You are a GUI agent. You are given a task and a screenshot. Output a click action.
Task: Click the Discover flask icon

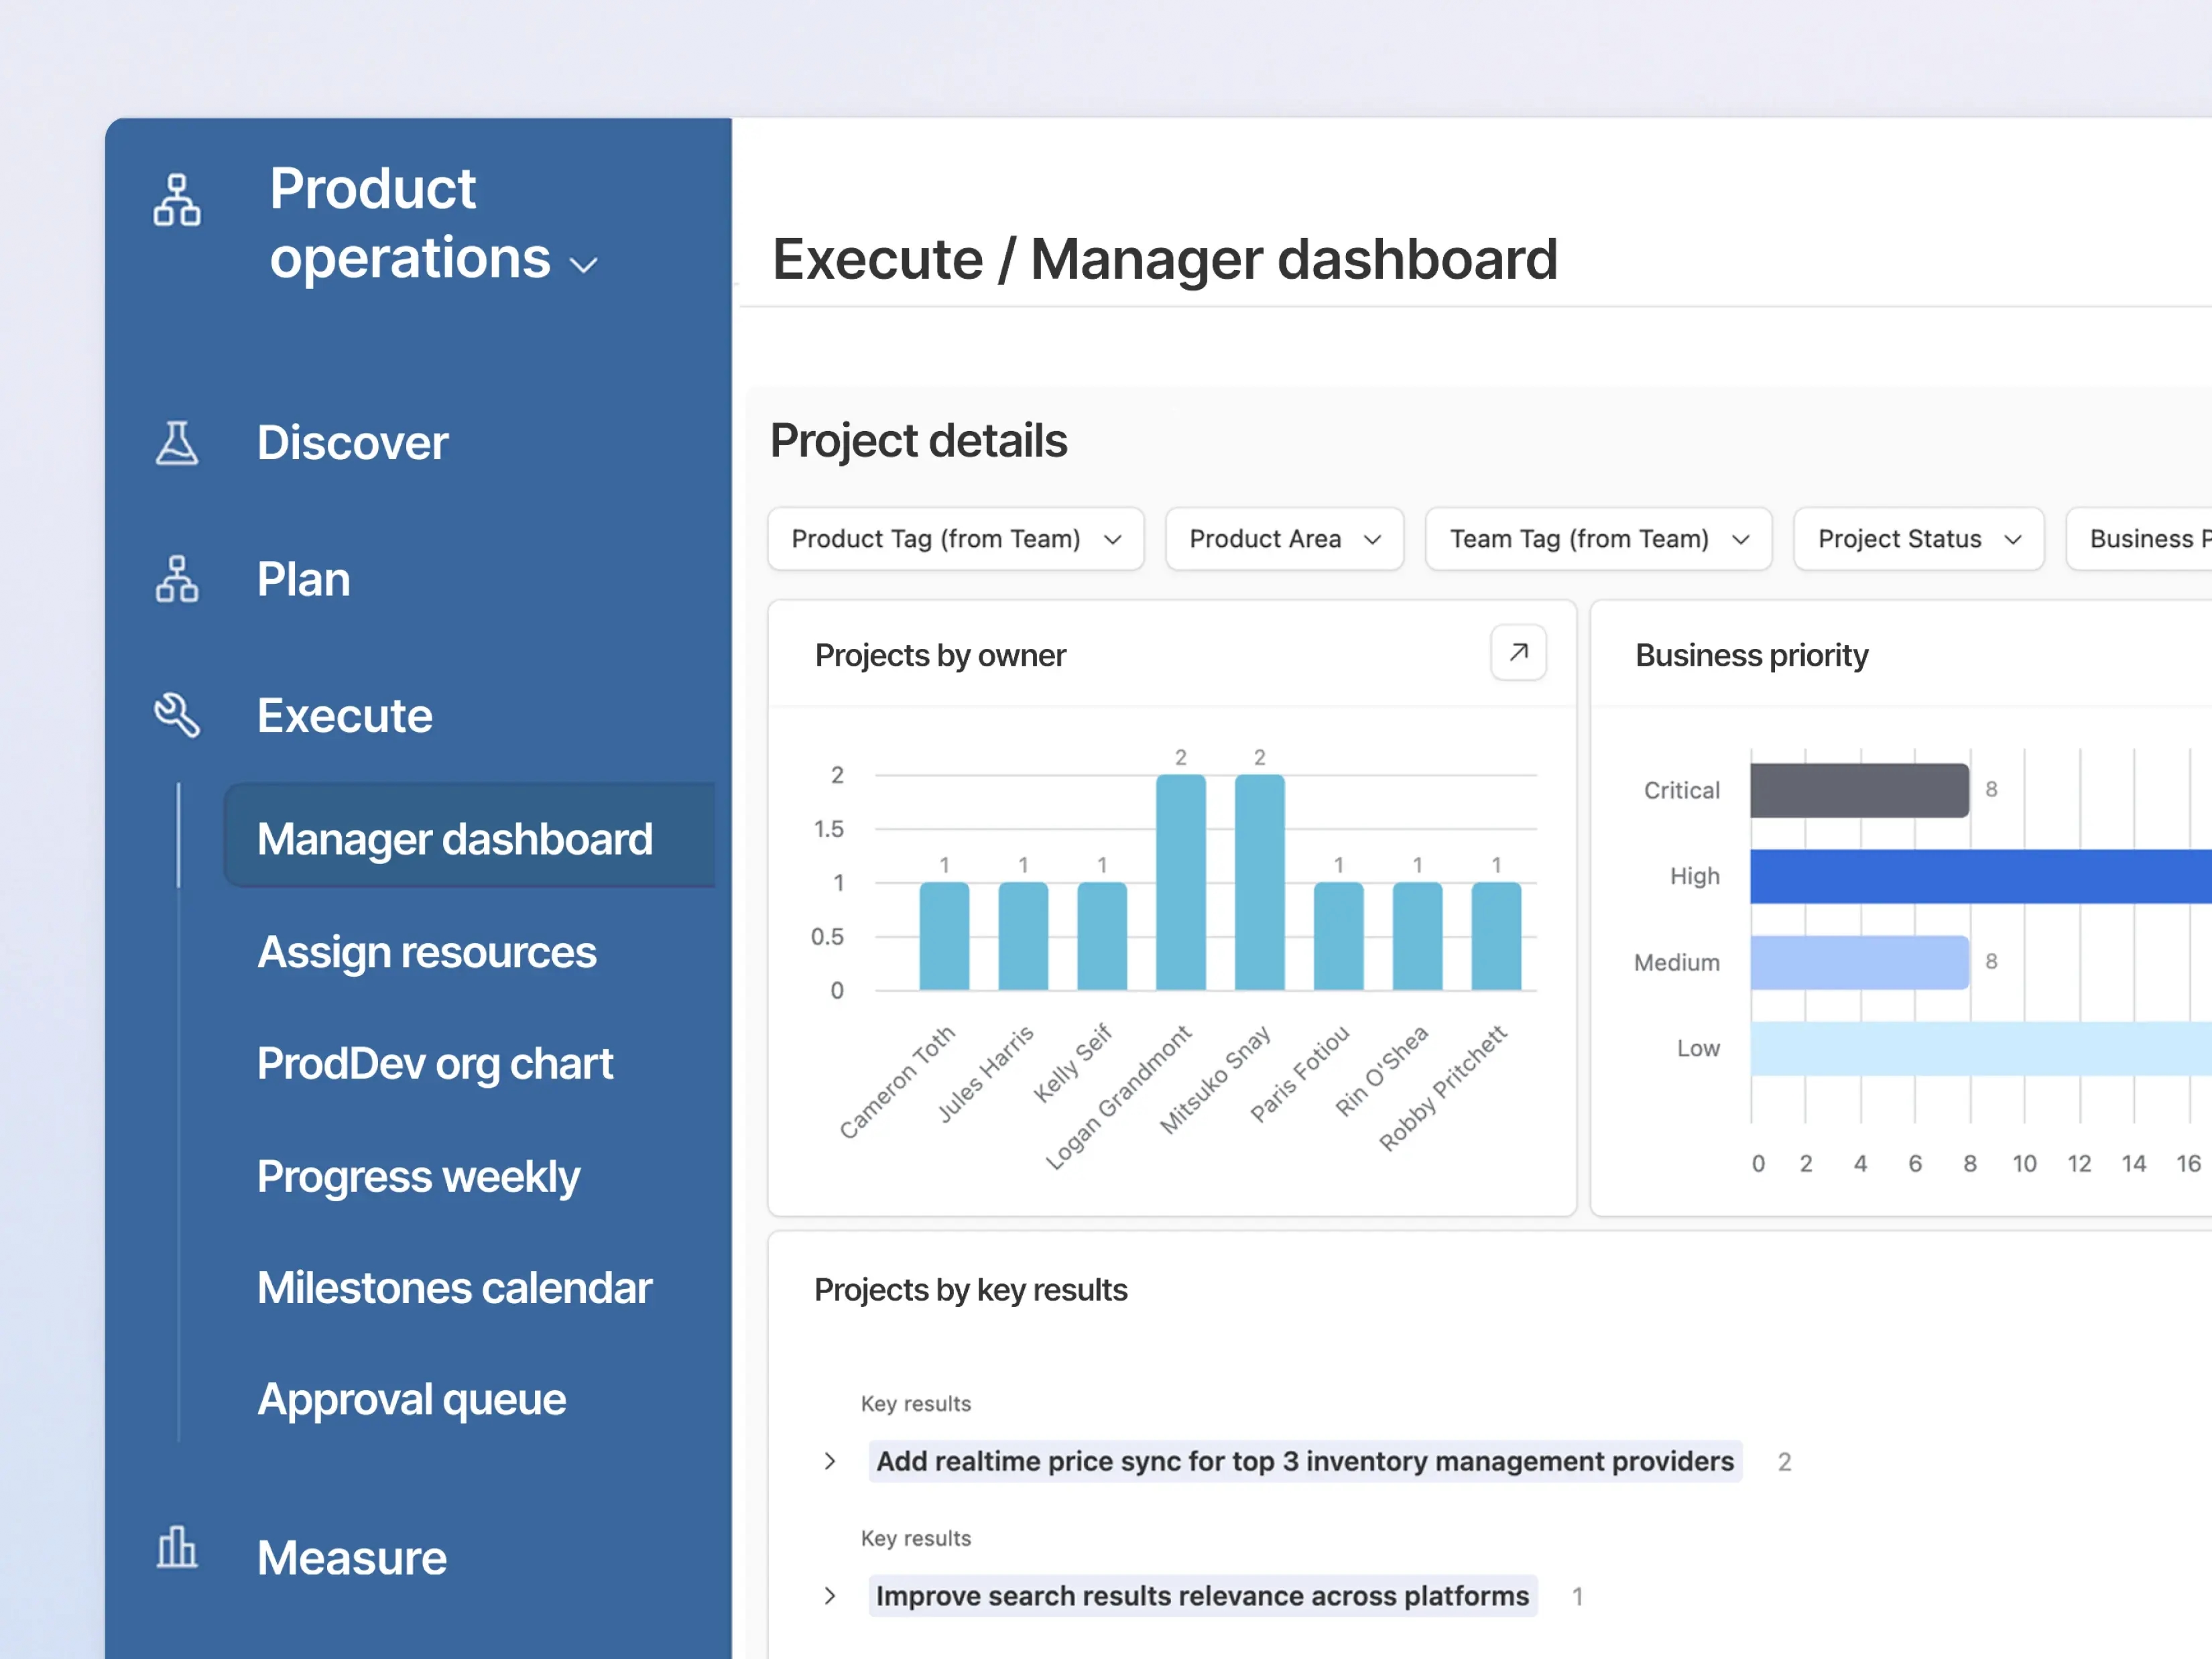pos(177,443)
